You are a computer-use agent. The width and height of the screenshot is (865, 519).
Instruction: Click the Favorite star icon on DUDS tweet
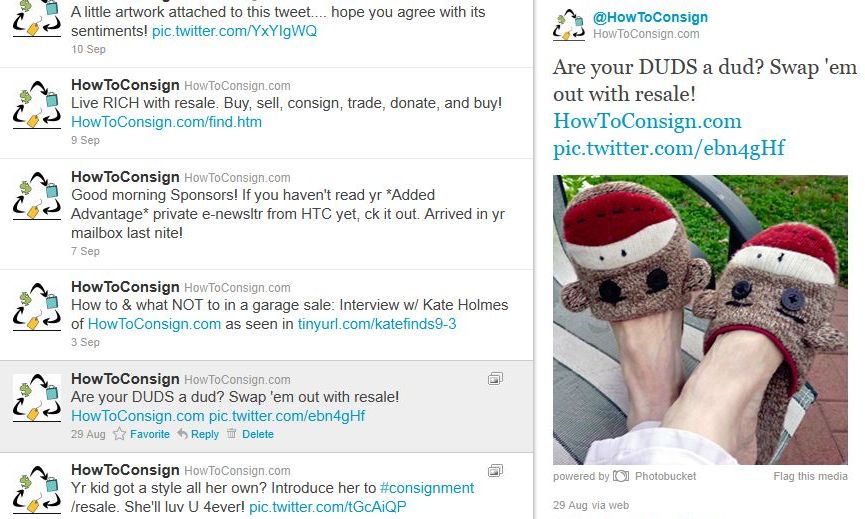point(119,434)
